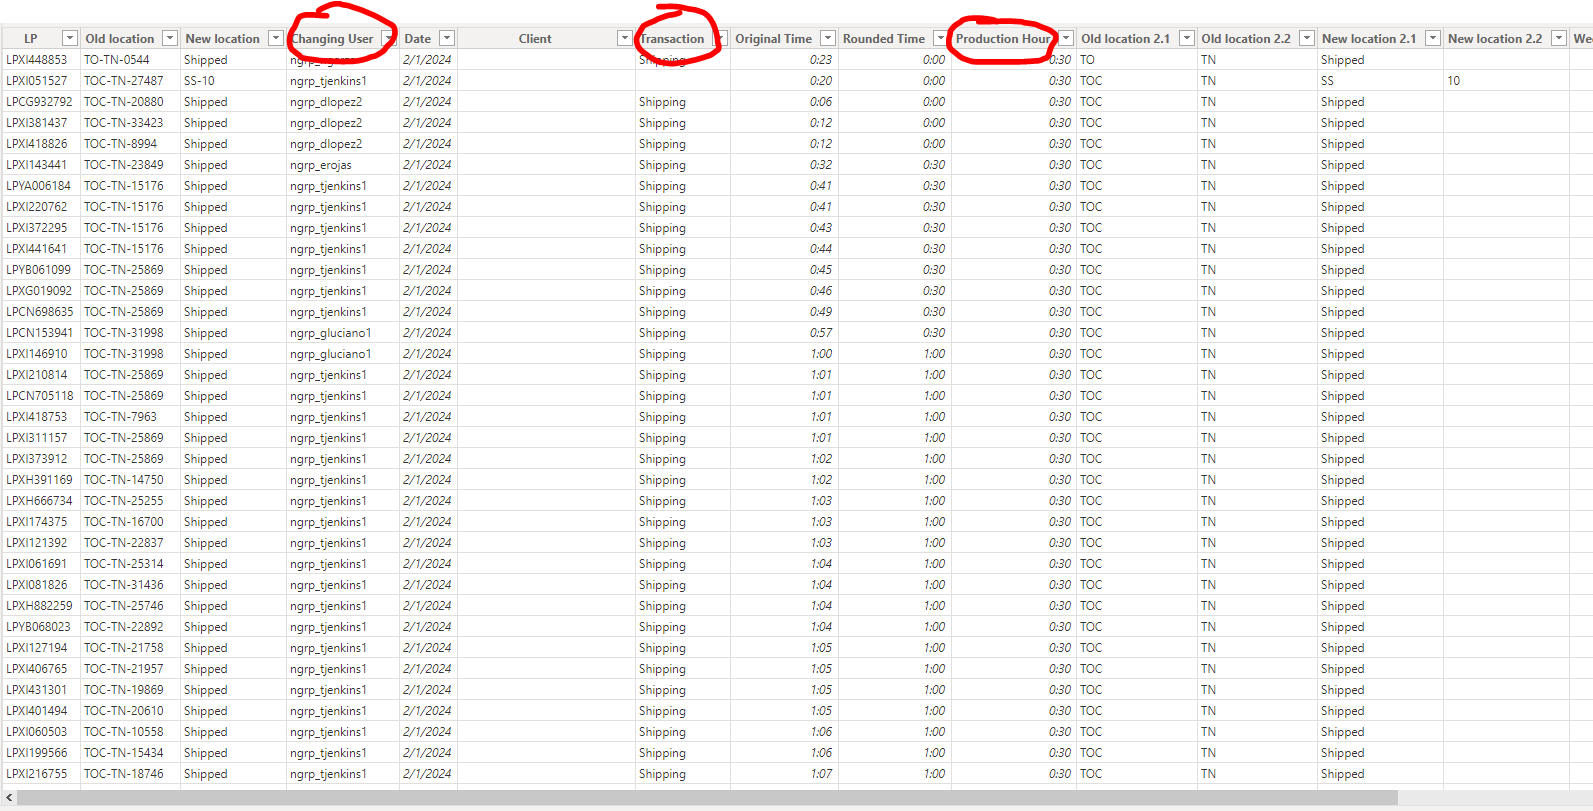Open the Rounded Time filter dropdown
The height and width of the screenshot is (811, 1593).
[x=940, y=38]
